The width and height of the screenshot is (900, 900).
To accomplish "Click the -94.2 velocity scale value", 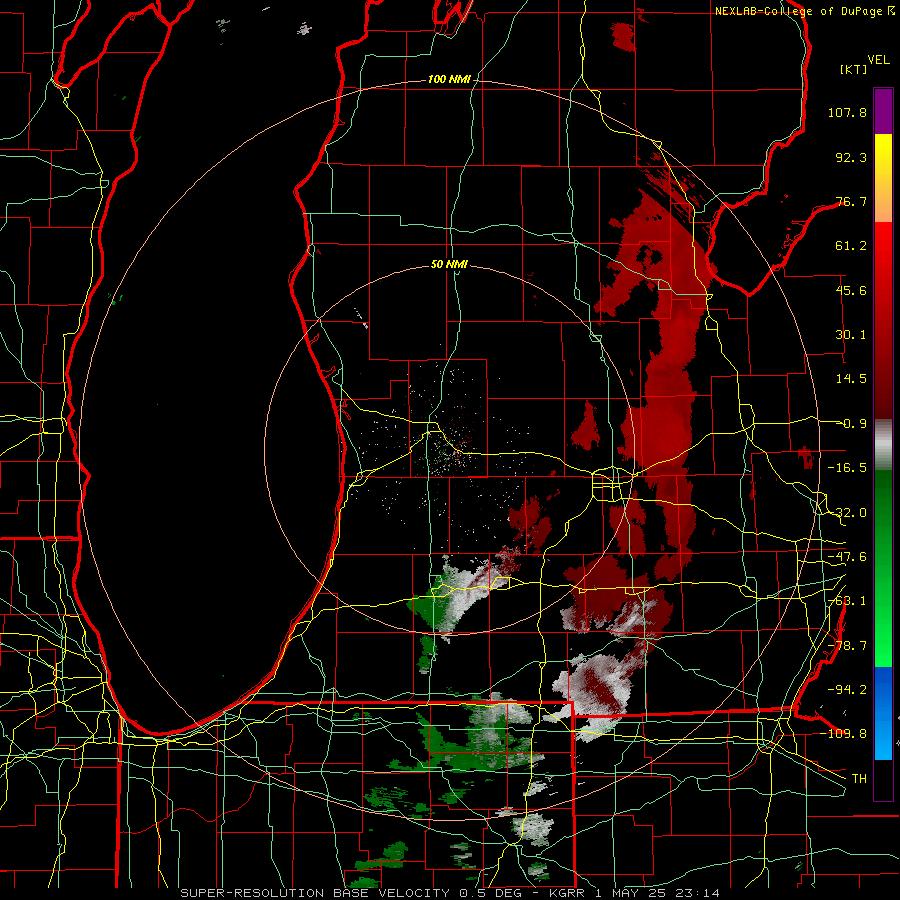I will click(x=847, y=689).
